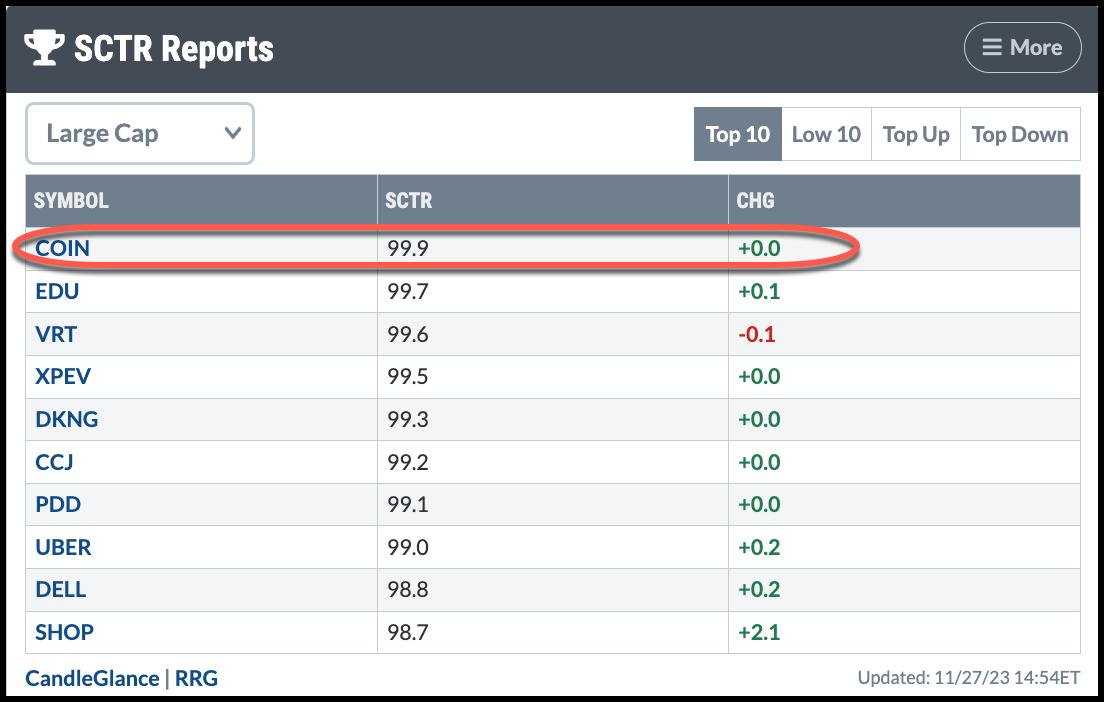
Task: Select the Low 10 tab
Action: click(x=826, y=134)
